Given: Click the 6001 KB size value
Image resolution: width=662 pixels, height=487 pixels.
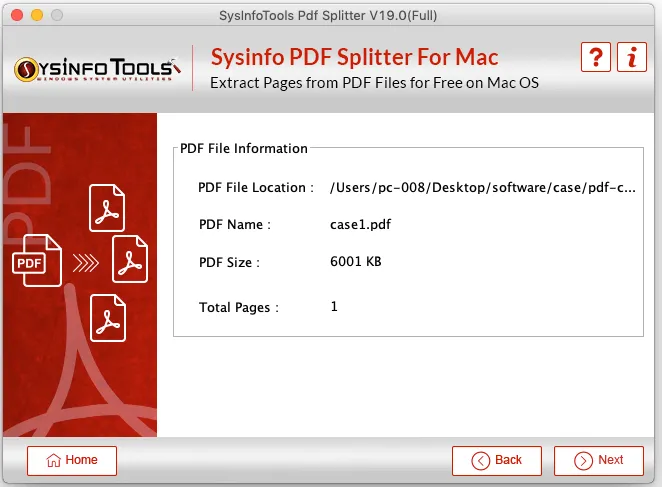Looking at the screenshot, I should pyautogui.click(x=355, y=261).
